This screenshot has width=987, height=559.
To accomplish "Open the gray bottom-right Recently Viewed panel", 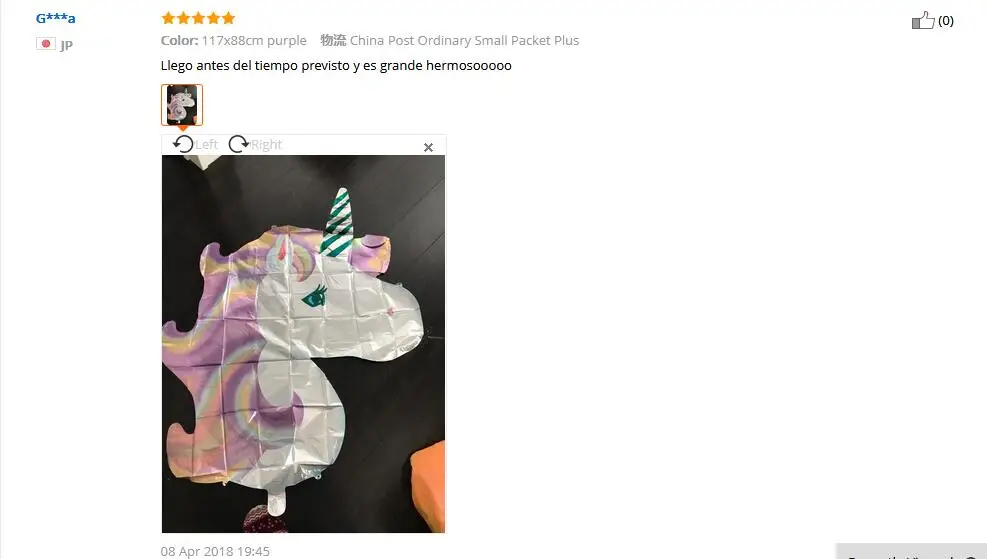I will (x=911, y=551).
